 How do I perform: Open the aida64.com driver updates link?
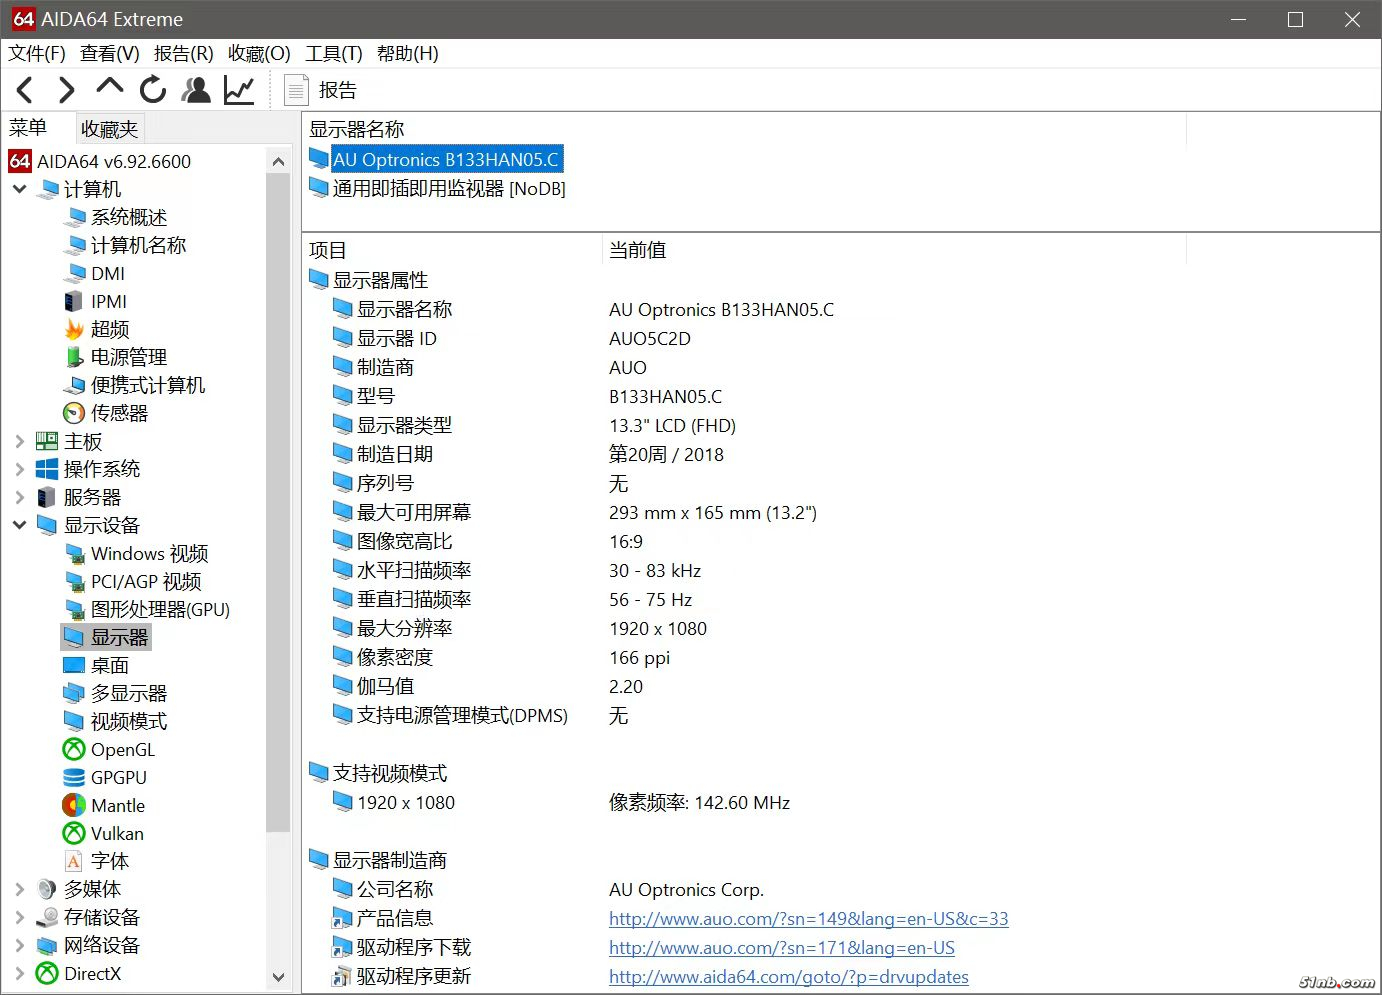coord(788,976)
